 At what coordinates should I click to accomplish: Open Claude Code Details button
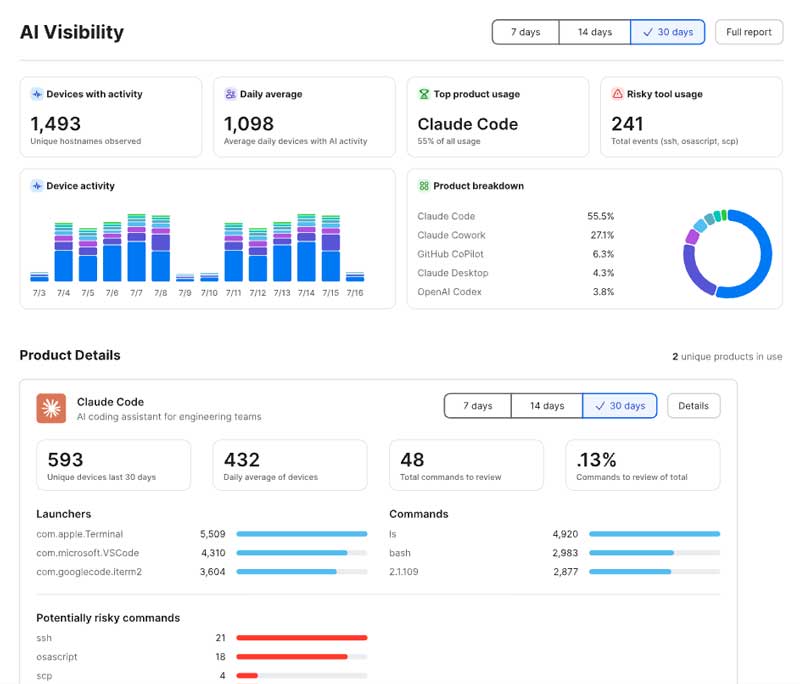[693, 406]
